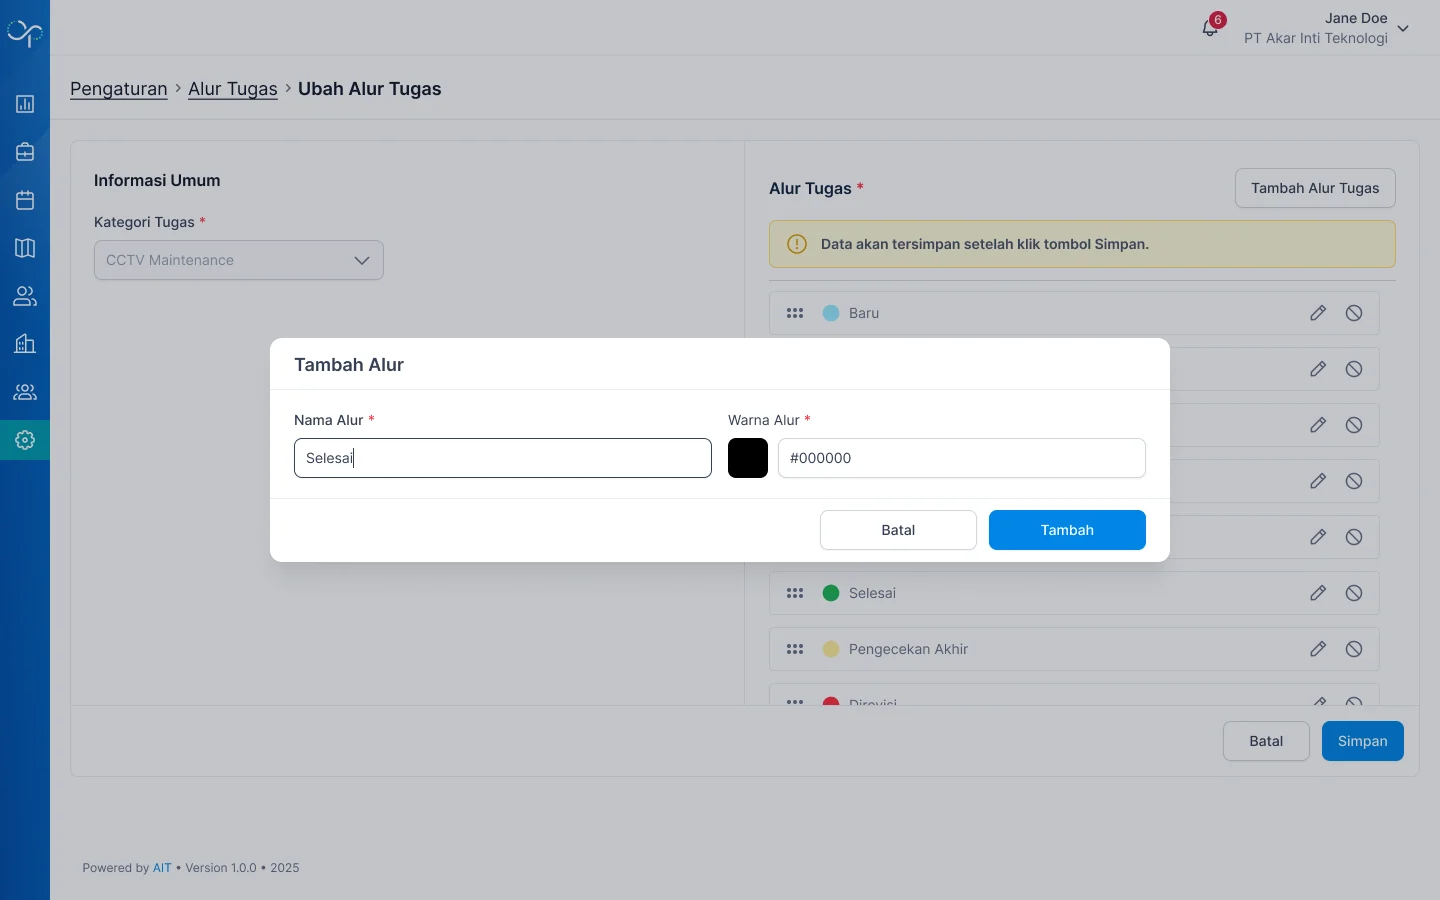Click the Simpan button

coord(1363,741)
